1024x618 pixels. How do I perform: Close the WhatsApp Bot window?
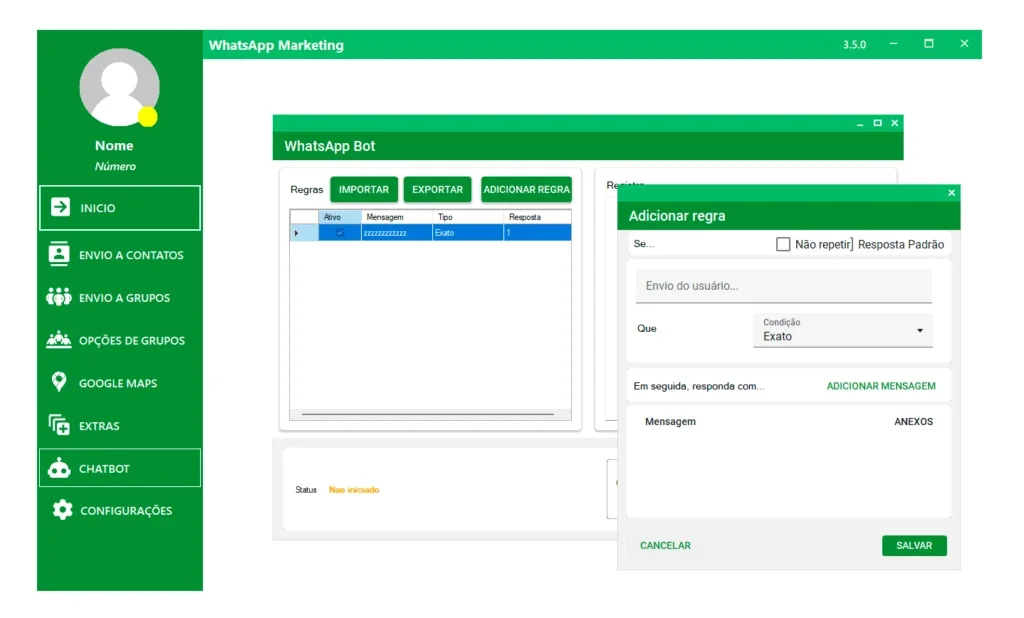click(895, 123)
